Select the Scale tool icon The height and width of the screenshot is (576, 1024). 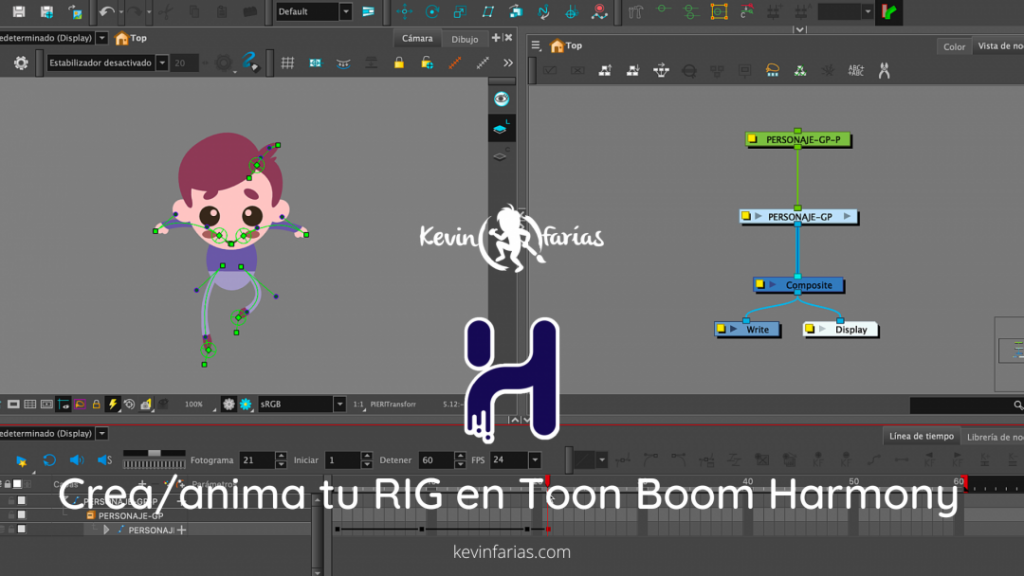pyautogui.click(x=460, y=11)
